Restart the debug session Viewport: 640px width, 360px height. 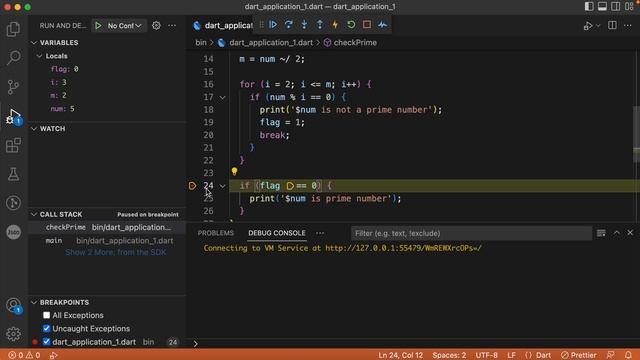pyautogui.click(x=351, y=24)
